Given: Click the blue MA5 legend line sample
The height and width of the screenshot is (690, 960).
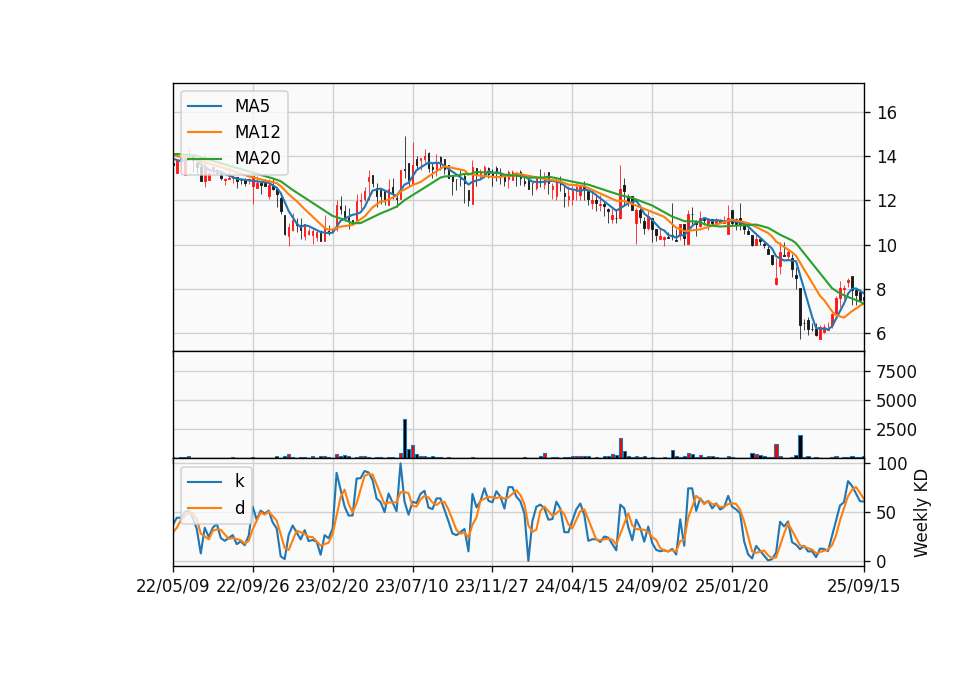Looking at the screenshot, I should tap(204, 106).
